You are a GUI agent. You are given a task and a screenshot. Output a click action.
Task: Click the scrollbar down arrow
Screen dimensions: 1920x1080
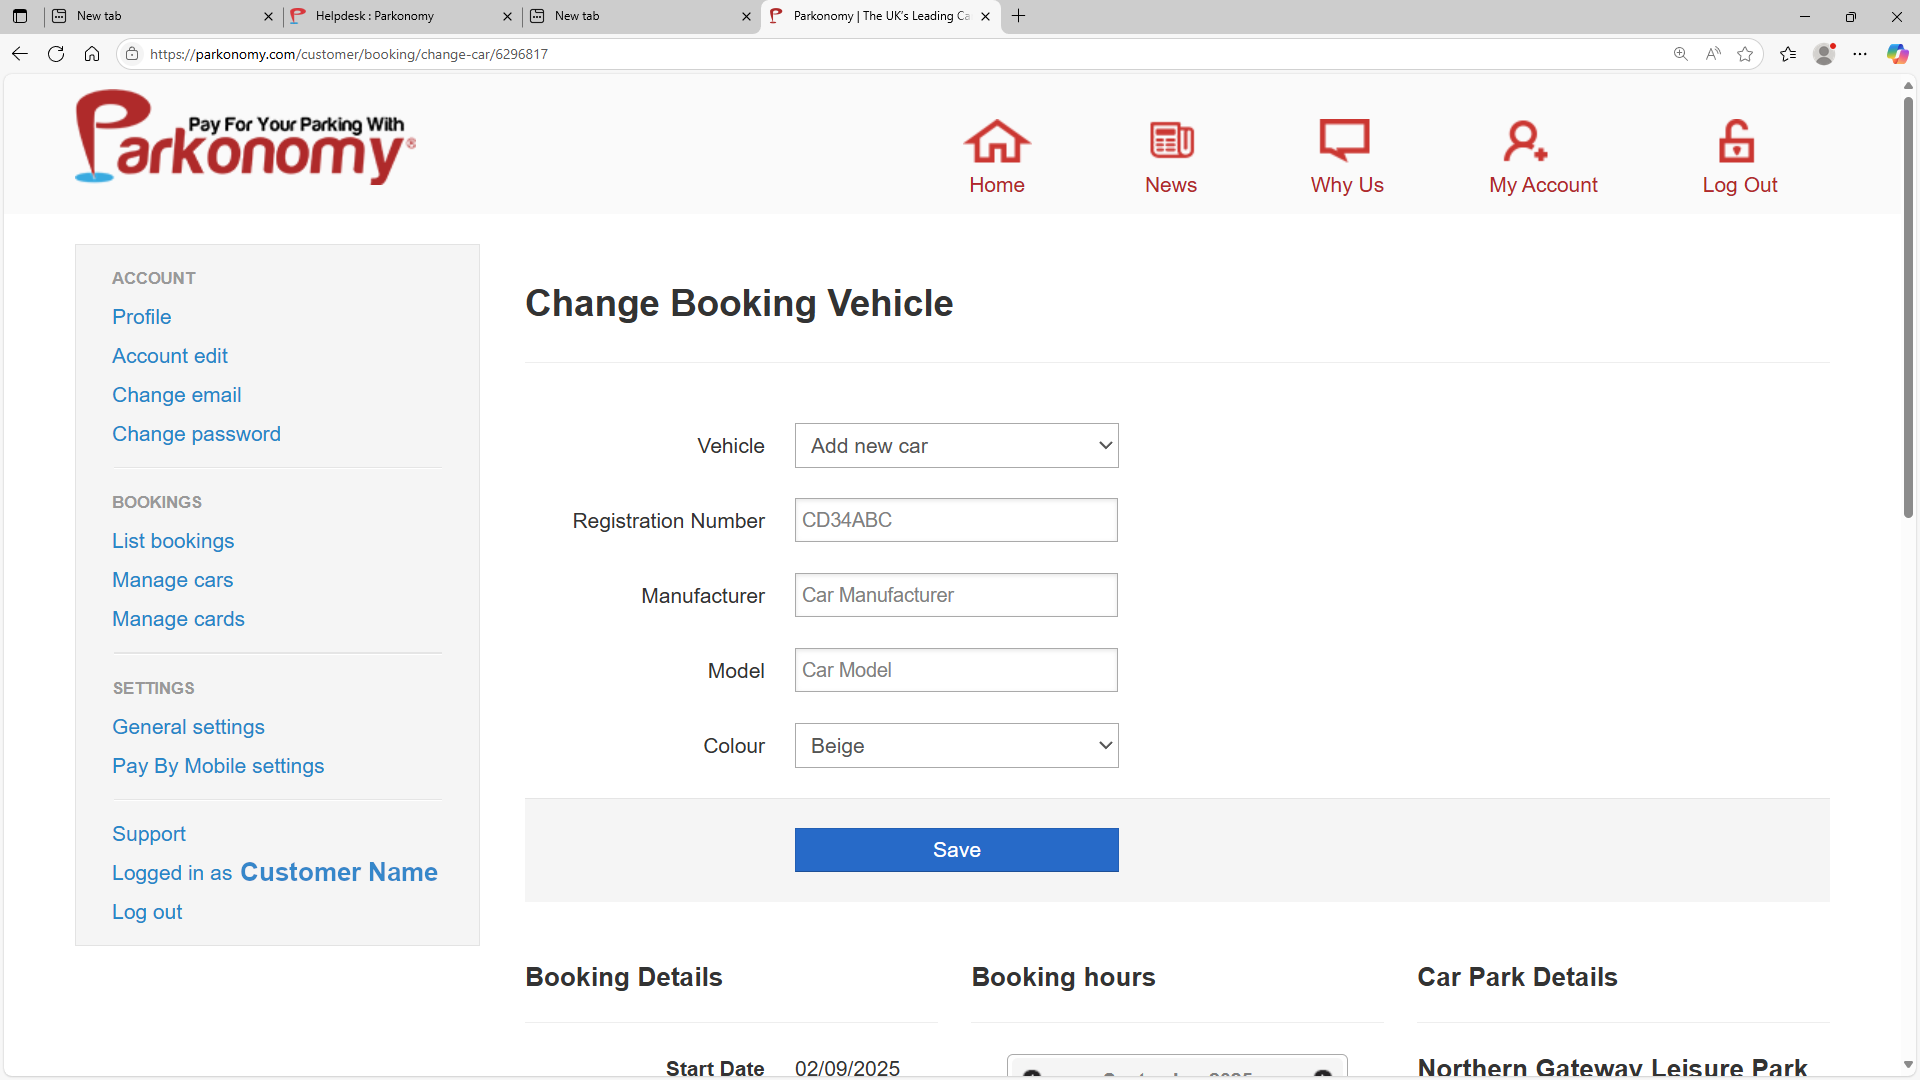[1908, 1065]
